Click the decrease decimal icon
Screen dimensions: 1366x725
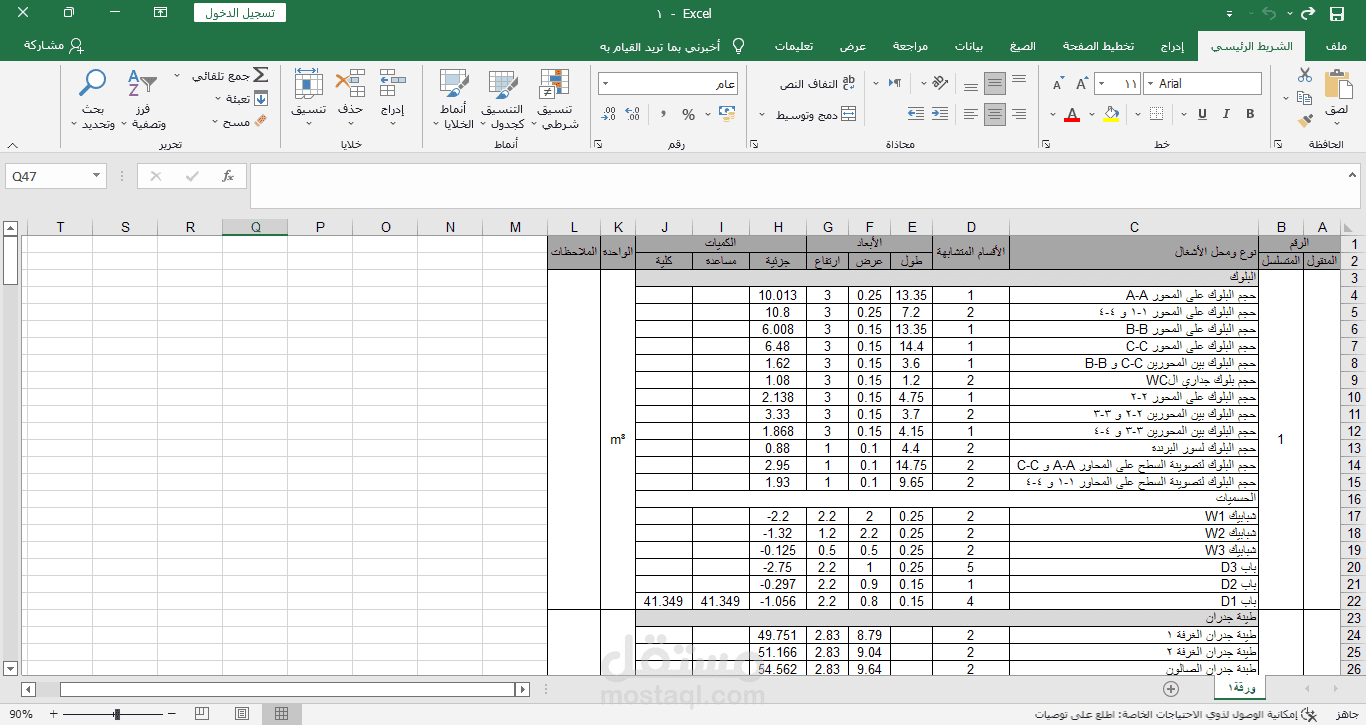pos(610,115)
